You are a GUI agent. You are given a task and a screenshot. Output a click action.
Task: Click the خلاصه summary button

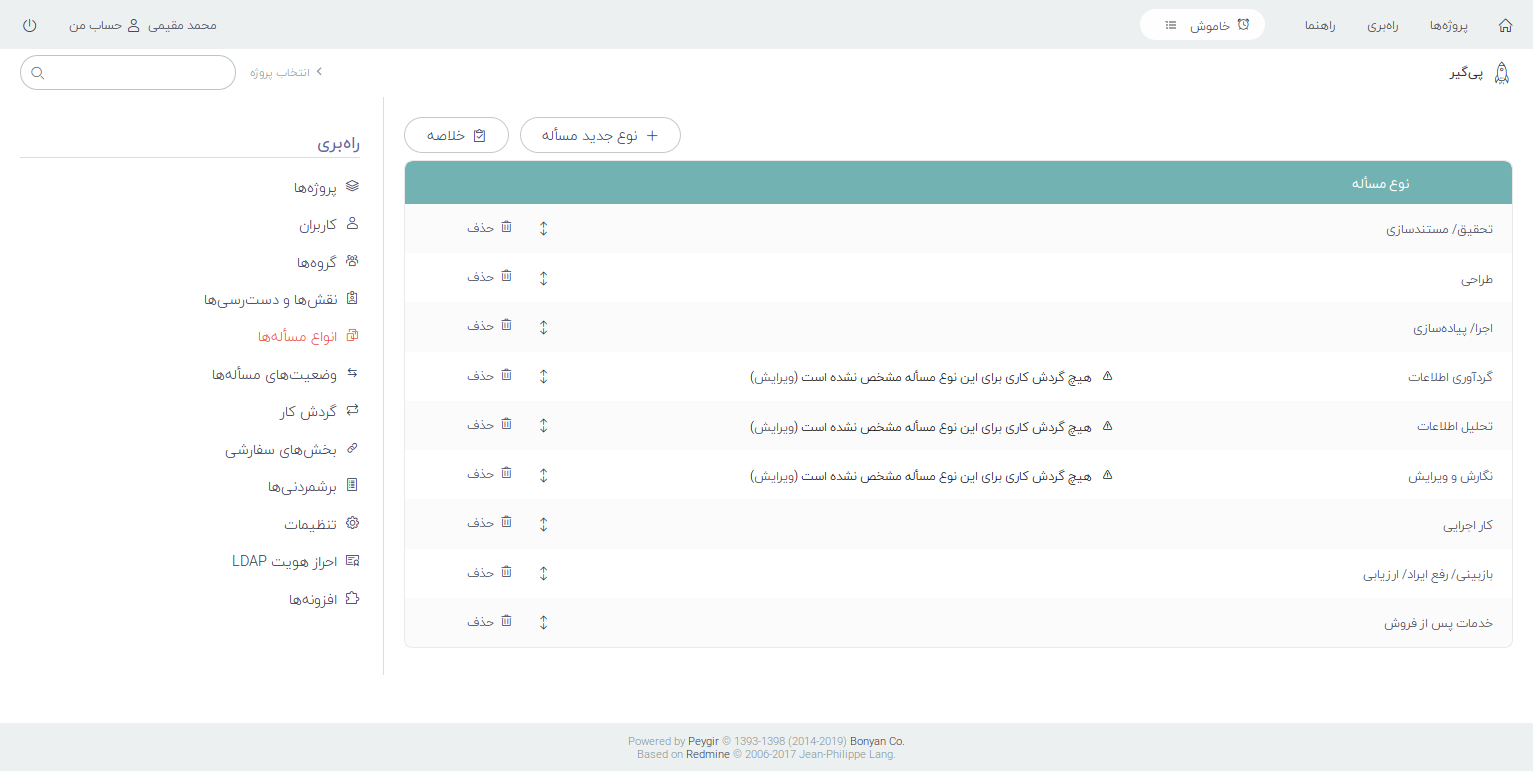tap(456, 135)
